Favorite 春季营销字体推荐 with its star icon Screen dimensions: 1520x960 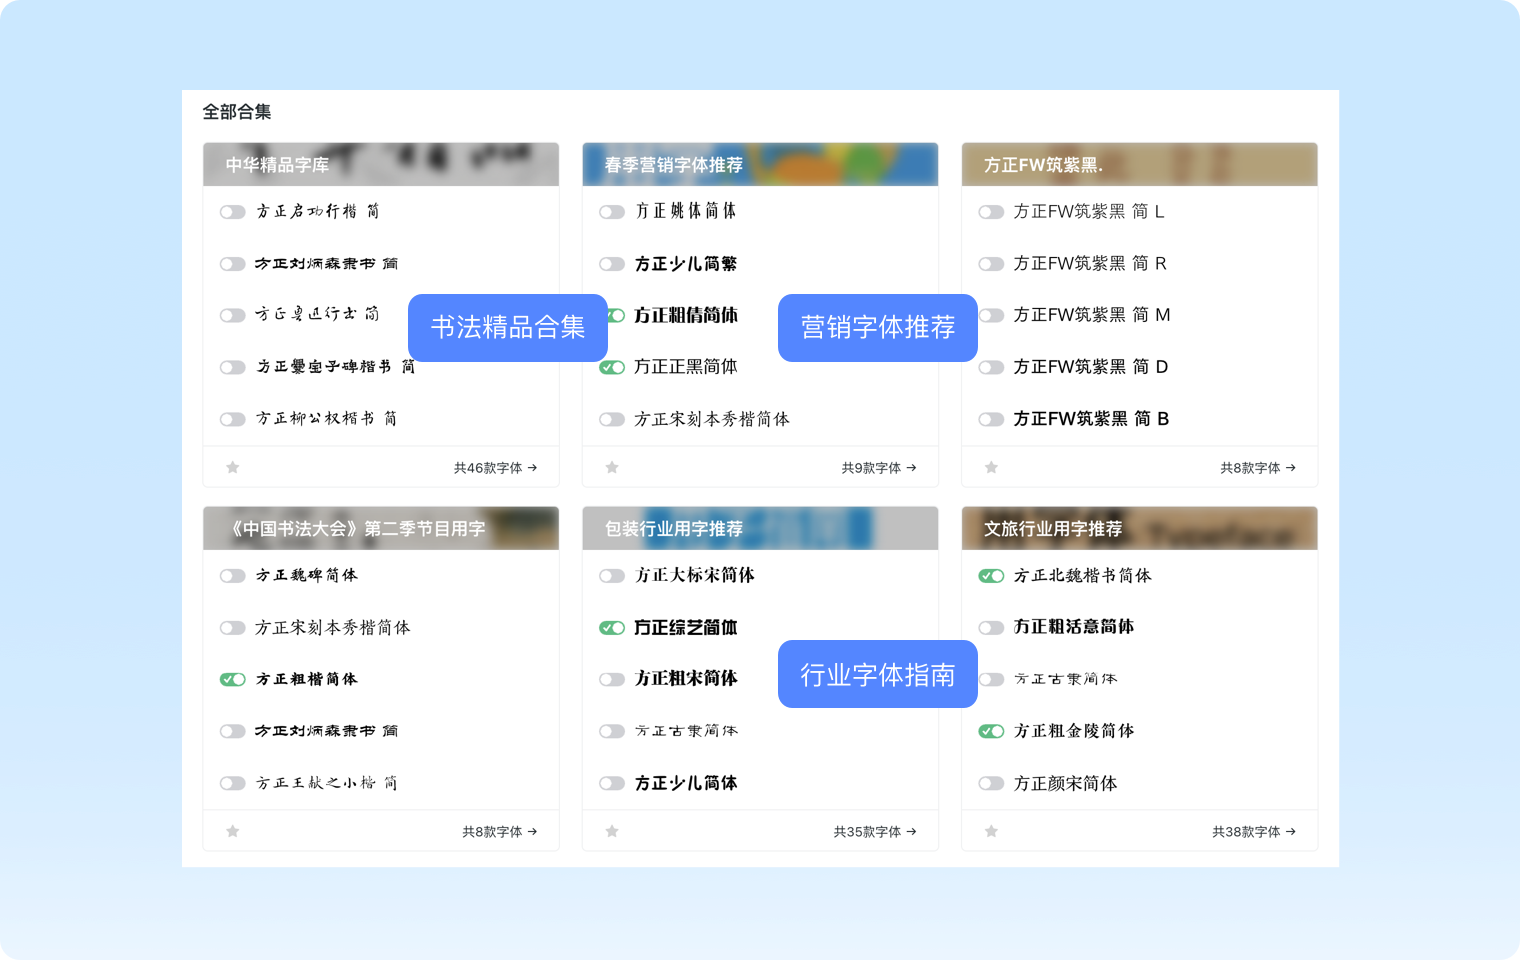coord(612,467)
